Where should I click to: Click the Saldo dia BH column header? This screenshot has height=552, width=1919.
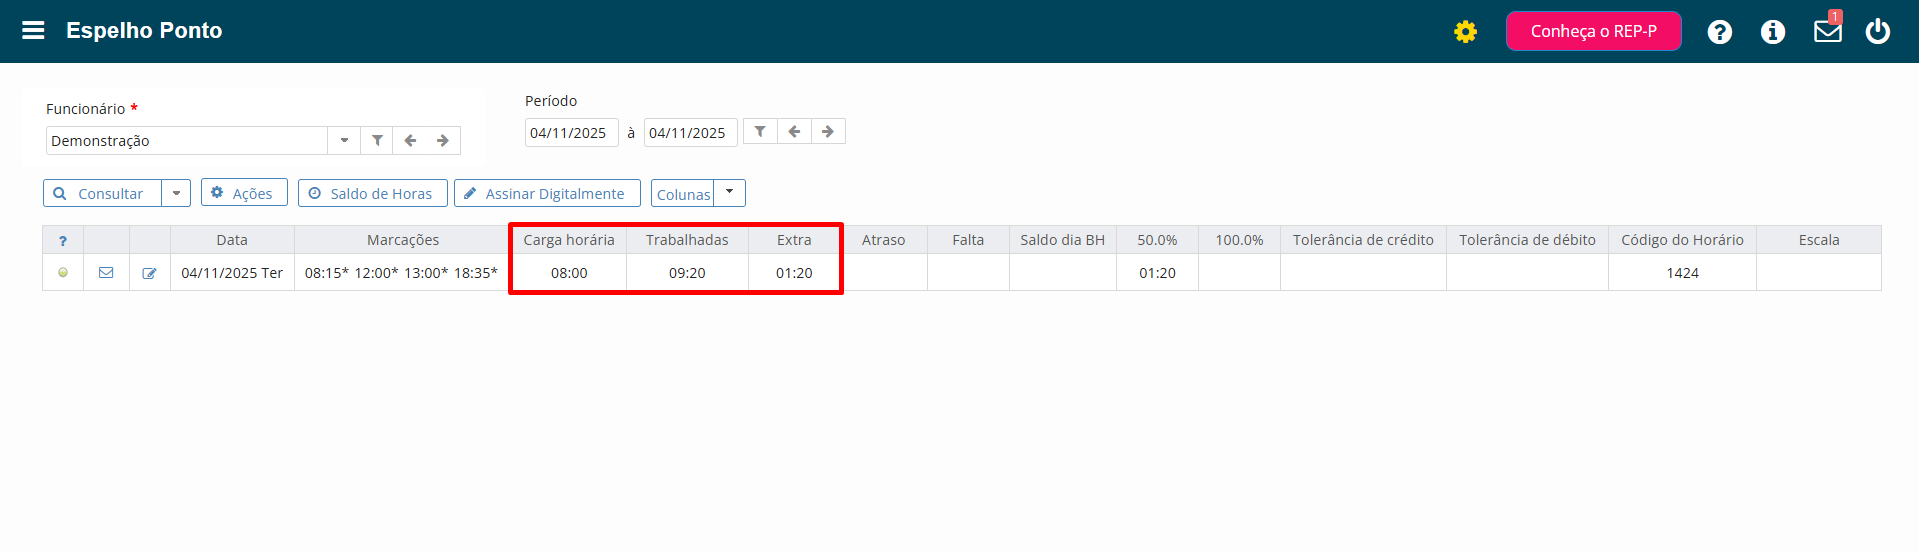1062,240
